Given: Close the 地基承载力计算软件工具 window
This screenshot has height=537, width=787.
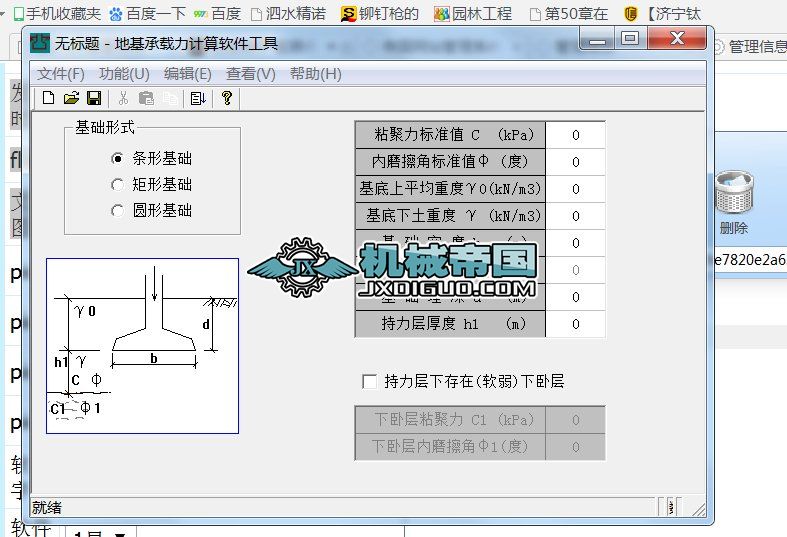Looking at the screenshot, I should tap(677, 39).
